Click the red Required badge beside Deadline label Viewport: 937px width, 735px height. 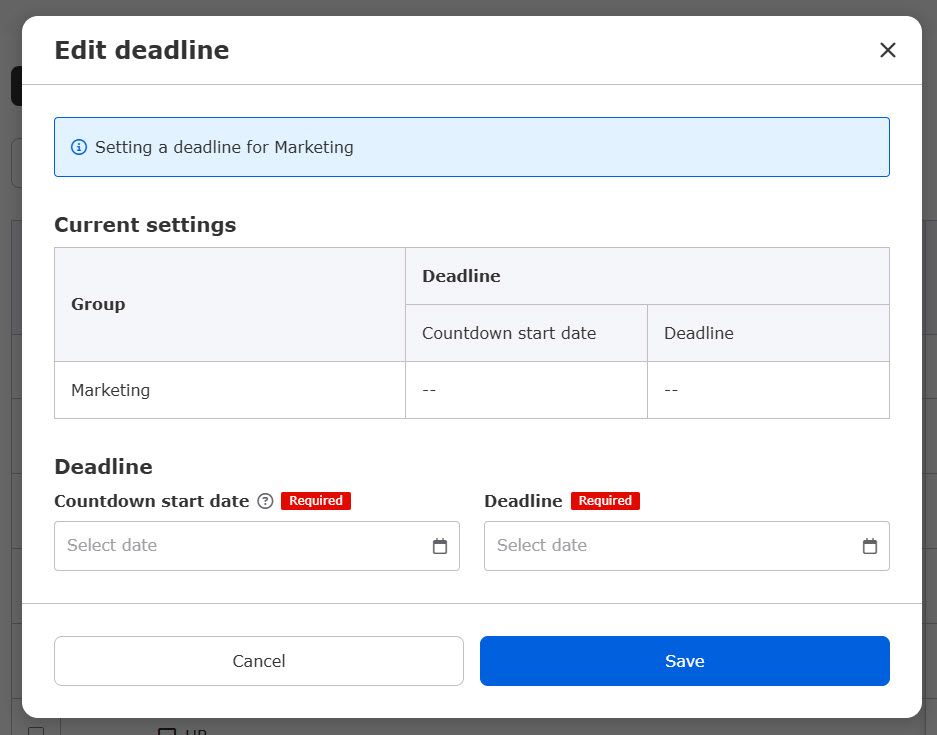(605, 501)
